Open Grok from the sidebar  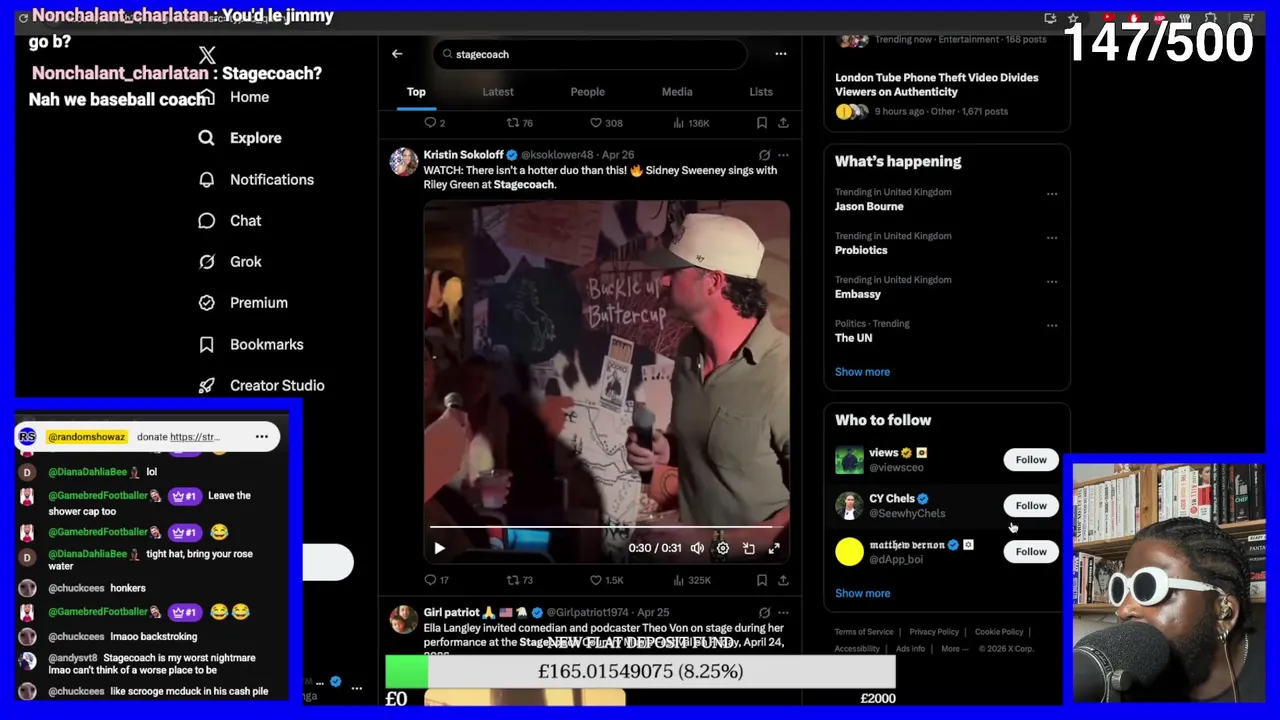[x=230, y=262]
